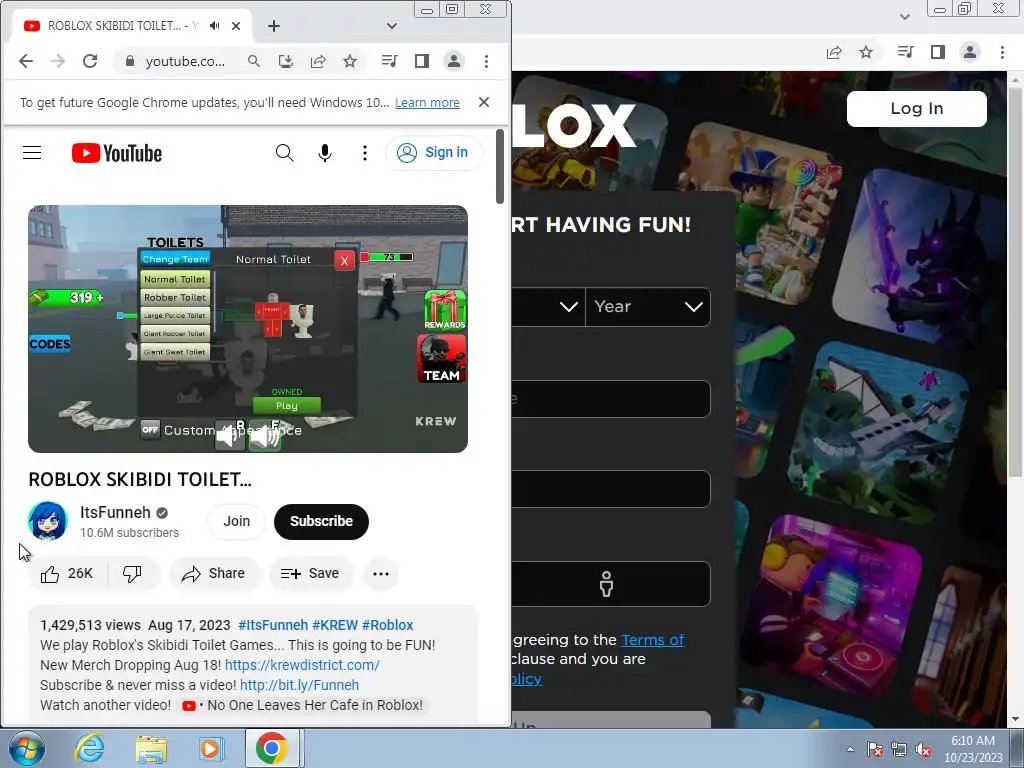
Task: Click the forward navigation arrow in YouTube window
Action: 57,61
